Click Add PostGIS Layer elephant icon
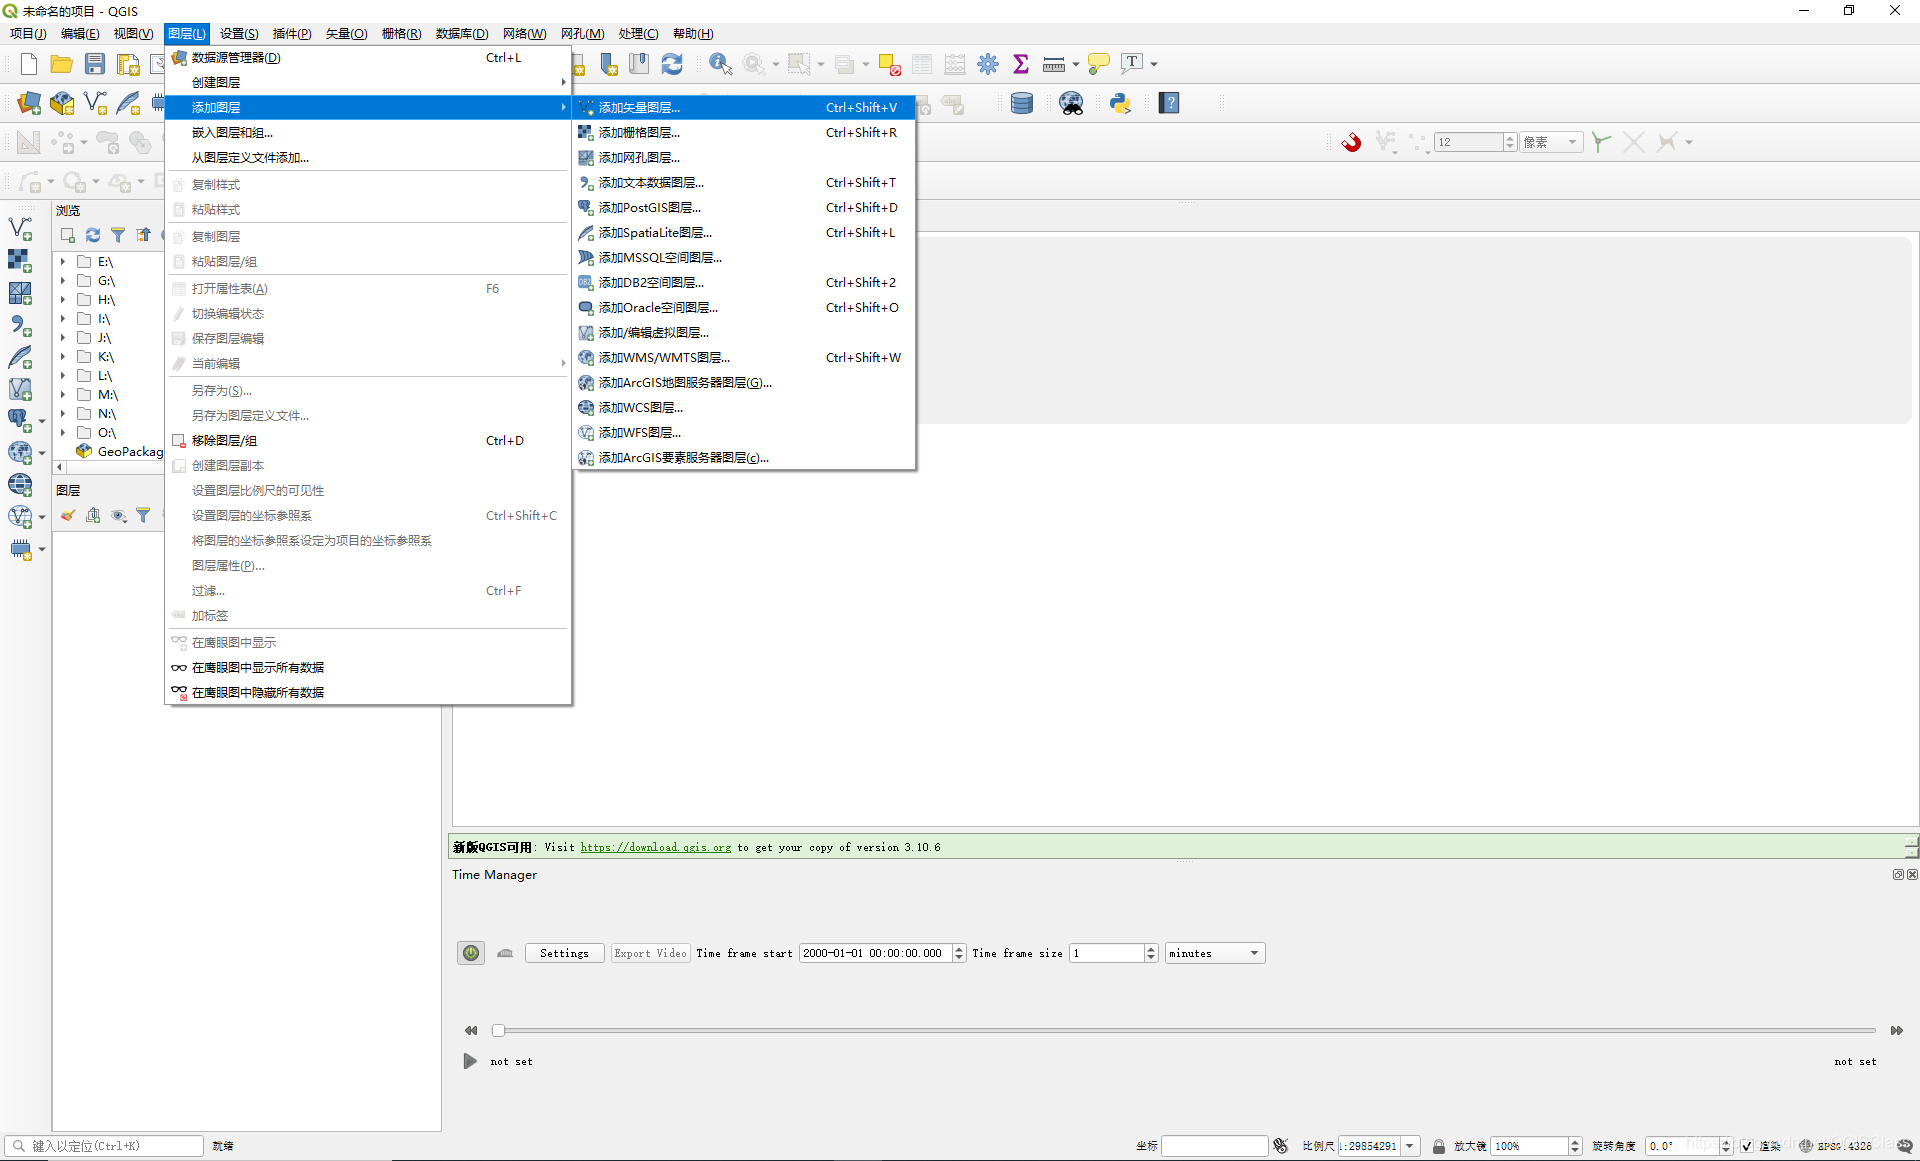Viewport: 1920px width, 1161px height. (x=20, y=419)
